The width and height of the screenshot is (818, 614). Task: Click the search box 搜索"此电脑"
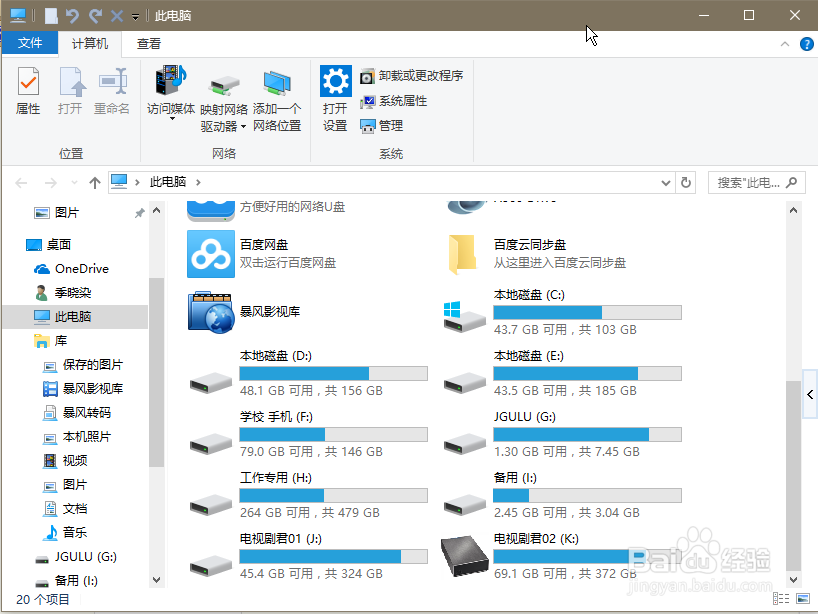click(756, 183)
